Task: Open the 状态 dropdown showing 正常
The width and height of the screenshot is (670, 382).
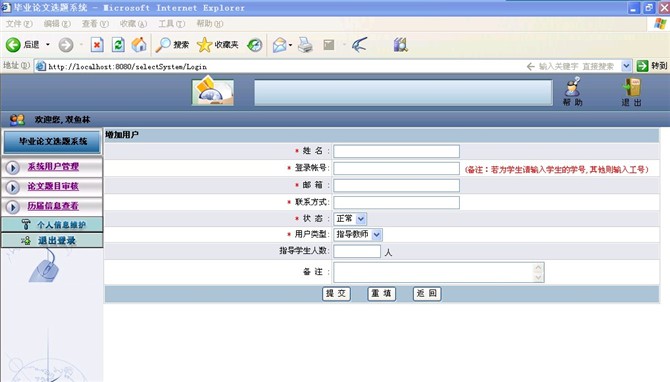Action: click(350, 219)
